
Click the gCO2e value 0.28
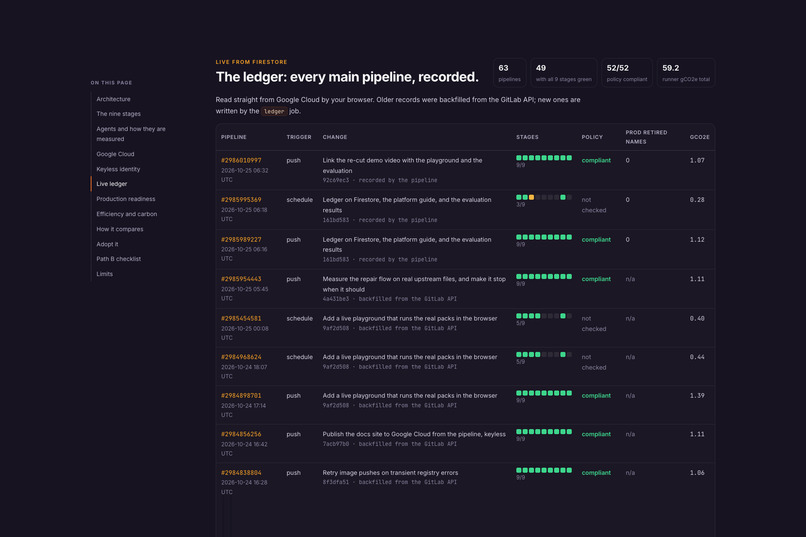click(x=697, y=200)
